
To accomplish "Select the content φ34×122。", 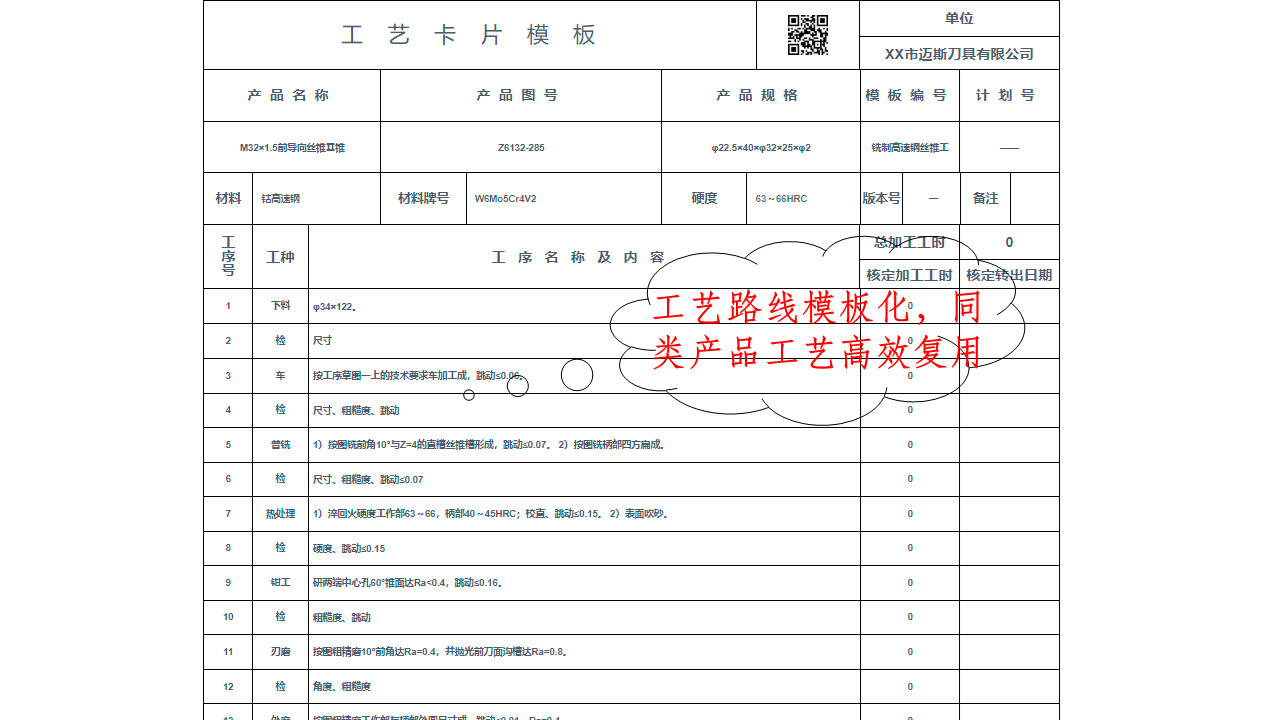I will click(x=335, y=307).
